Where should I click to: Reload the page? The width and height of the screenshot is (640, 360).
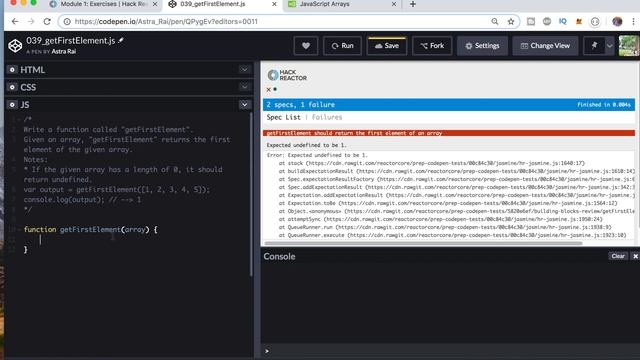pos(47,21)
